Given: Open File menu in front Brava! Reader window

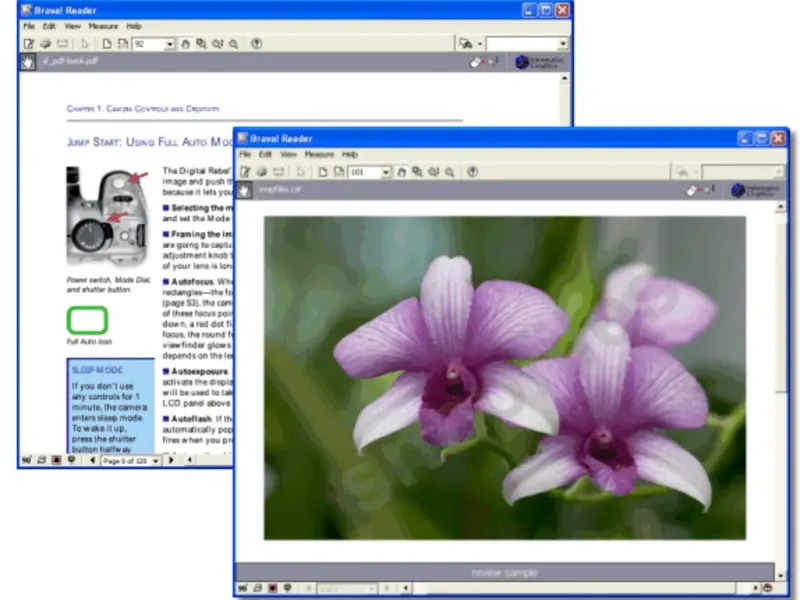Looking at the screenshot, I should tap(245, 154).
